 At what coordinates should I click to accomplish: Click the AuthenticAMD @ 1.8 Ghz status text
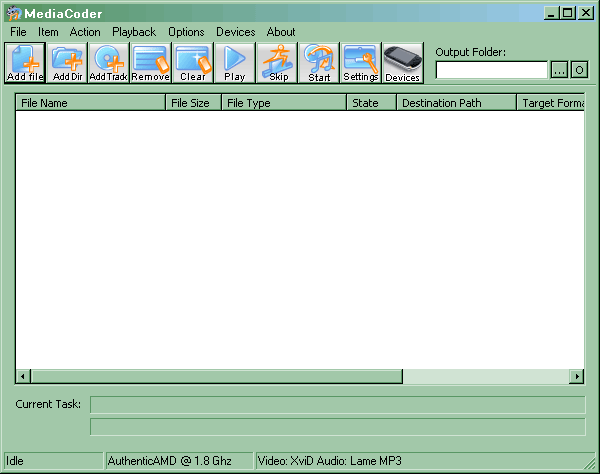(179, 461)
